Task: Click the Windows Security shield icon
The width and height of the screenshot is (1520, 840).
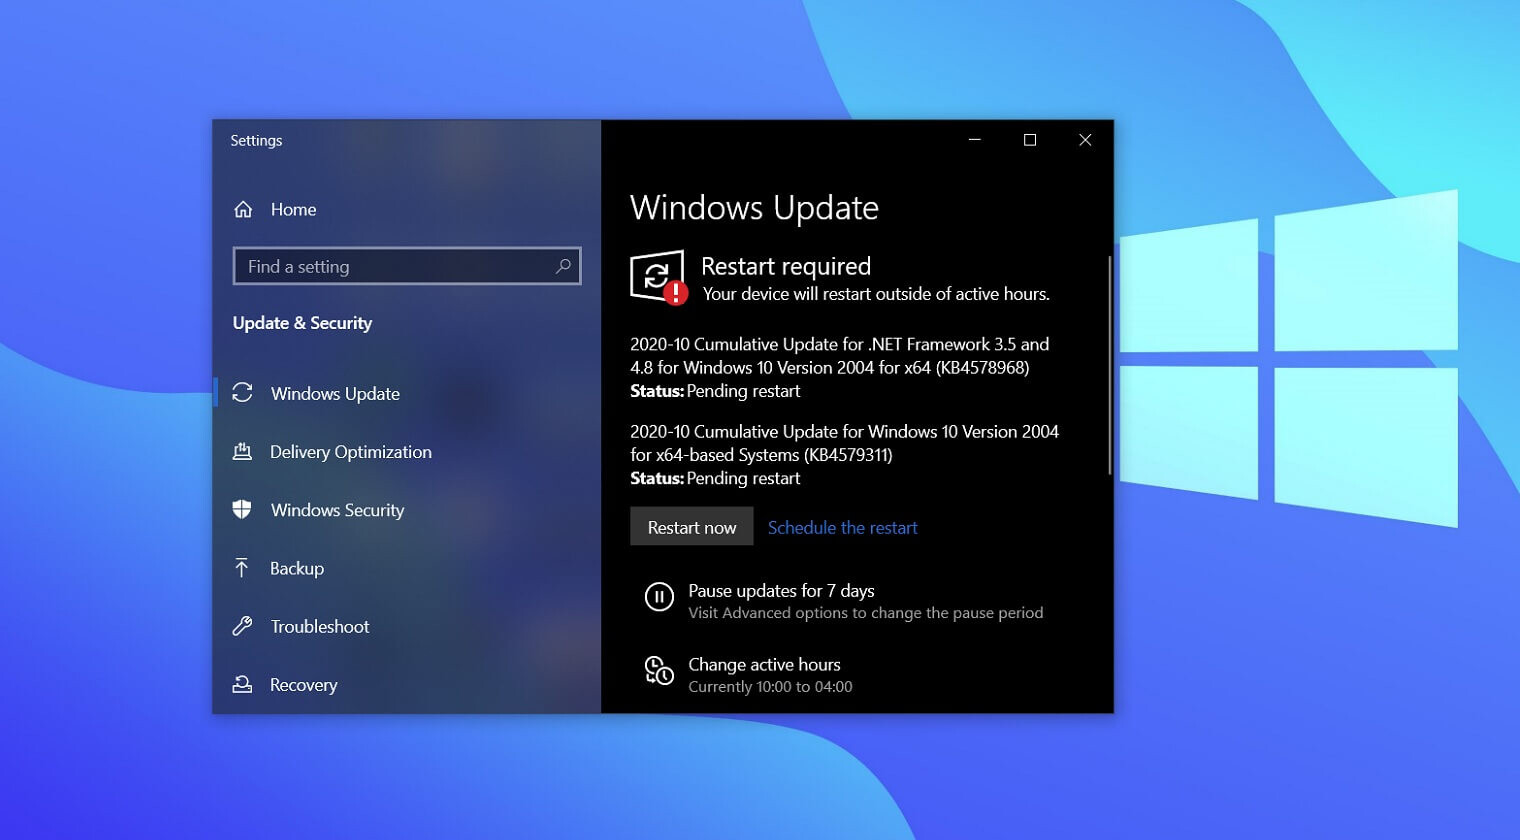Action: tap(242, 510)
